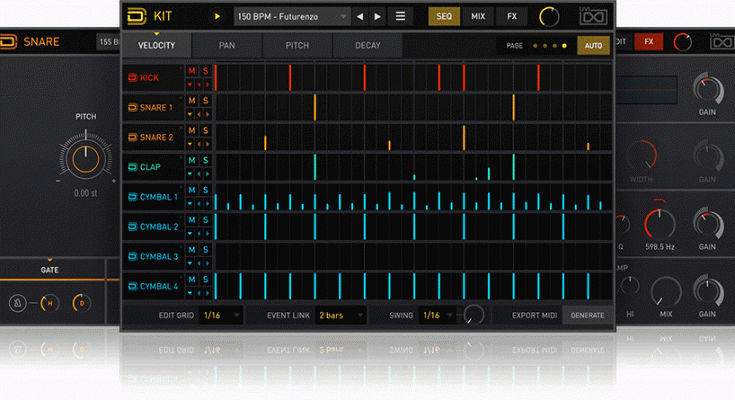Click the Clap track drum icon
The width and height of the screenshot is (735, 400).
132,167
